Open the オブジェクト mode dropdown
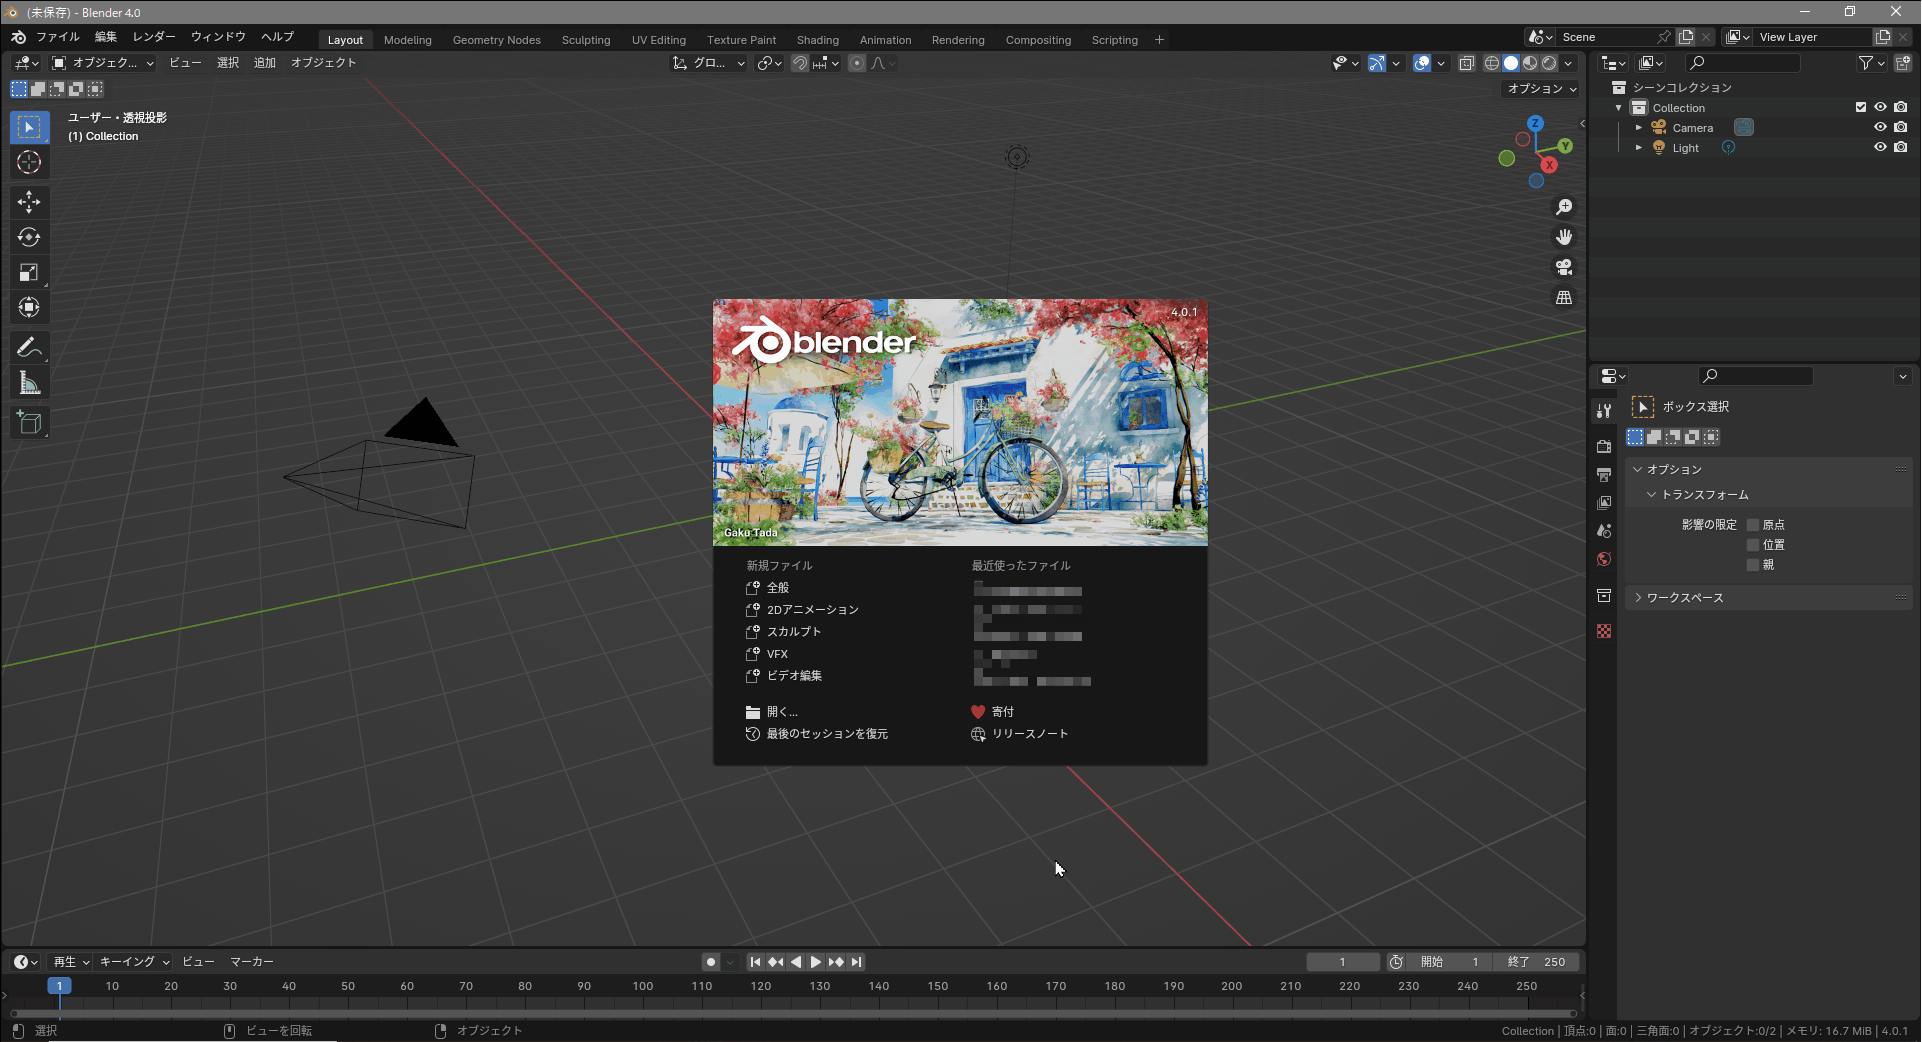The width and height of the screenshot is (1922, 1042). click(103, 63)
